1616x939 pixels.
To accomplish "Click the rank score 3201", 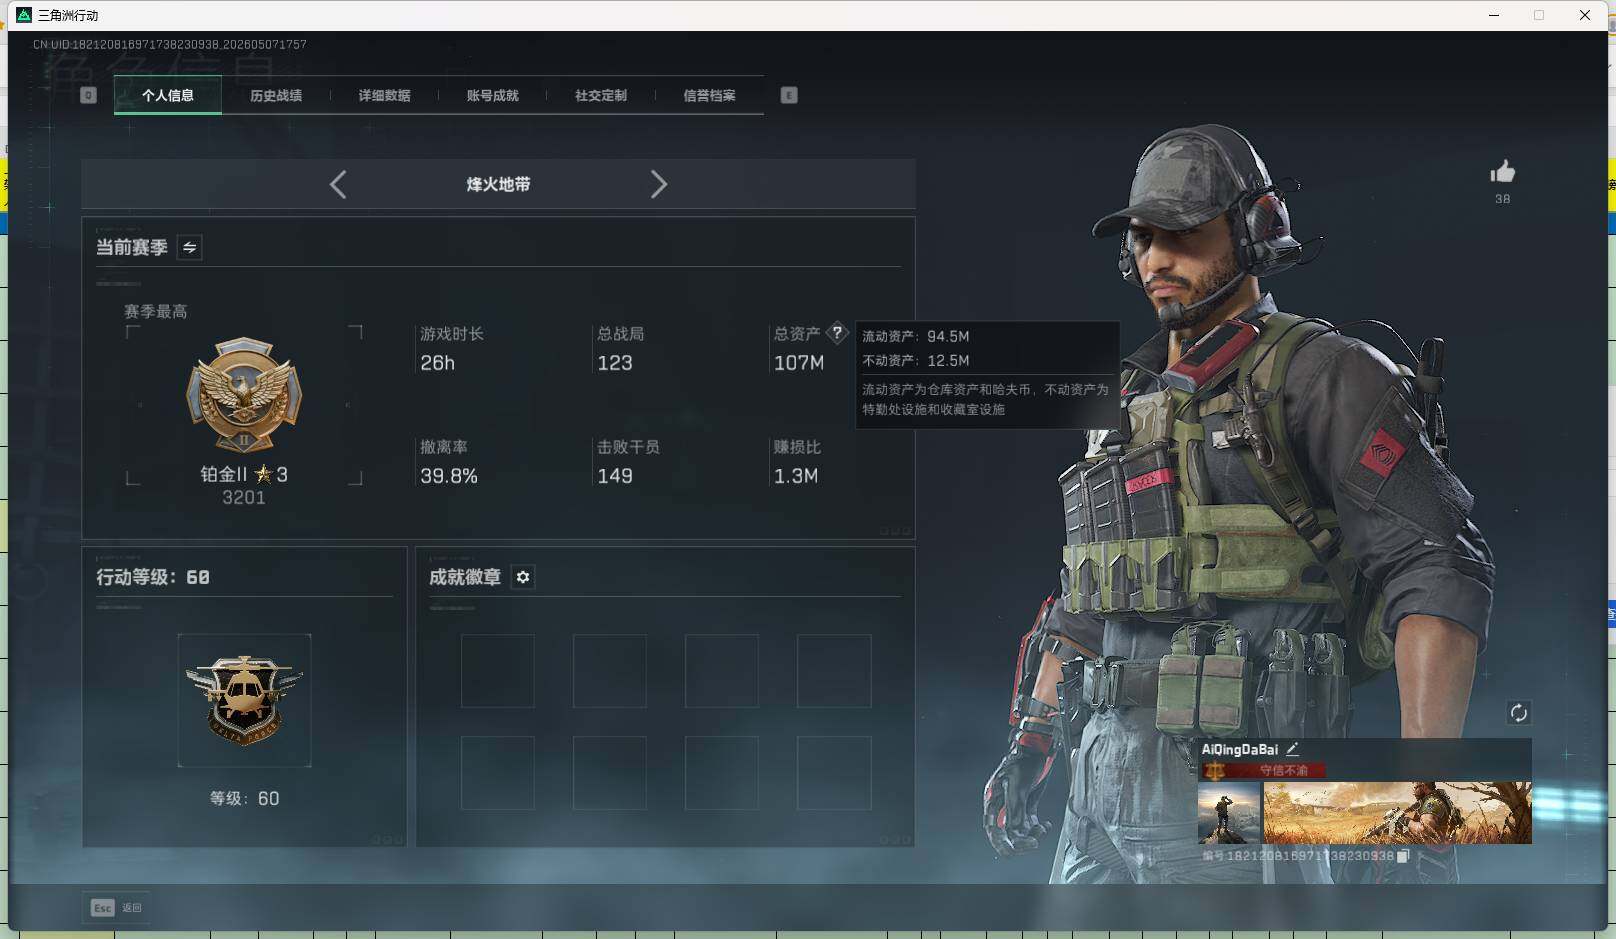I will (244, 497).
